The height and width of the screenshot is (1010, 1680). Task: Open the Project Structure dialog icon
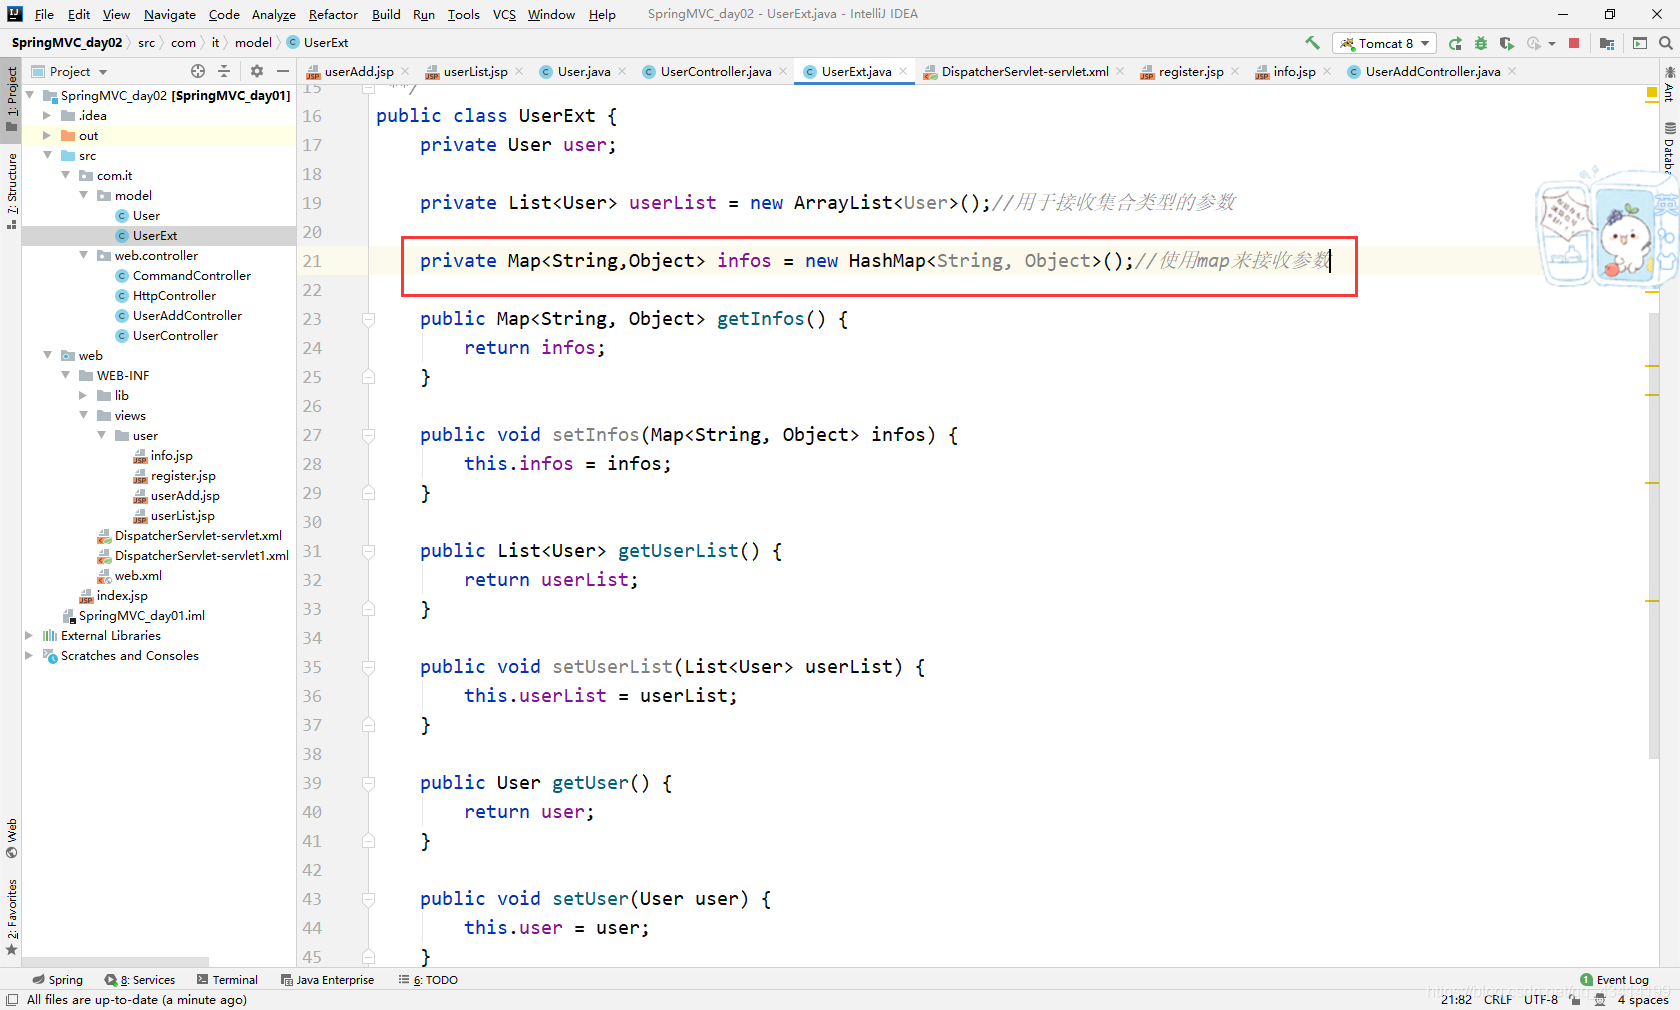(x=1607, y=43)
